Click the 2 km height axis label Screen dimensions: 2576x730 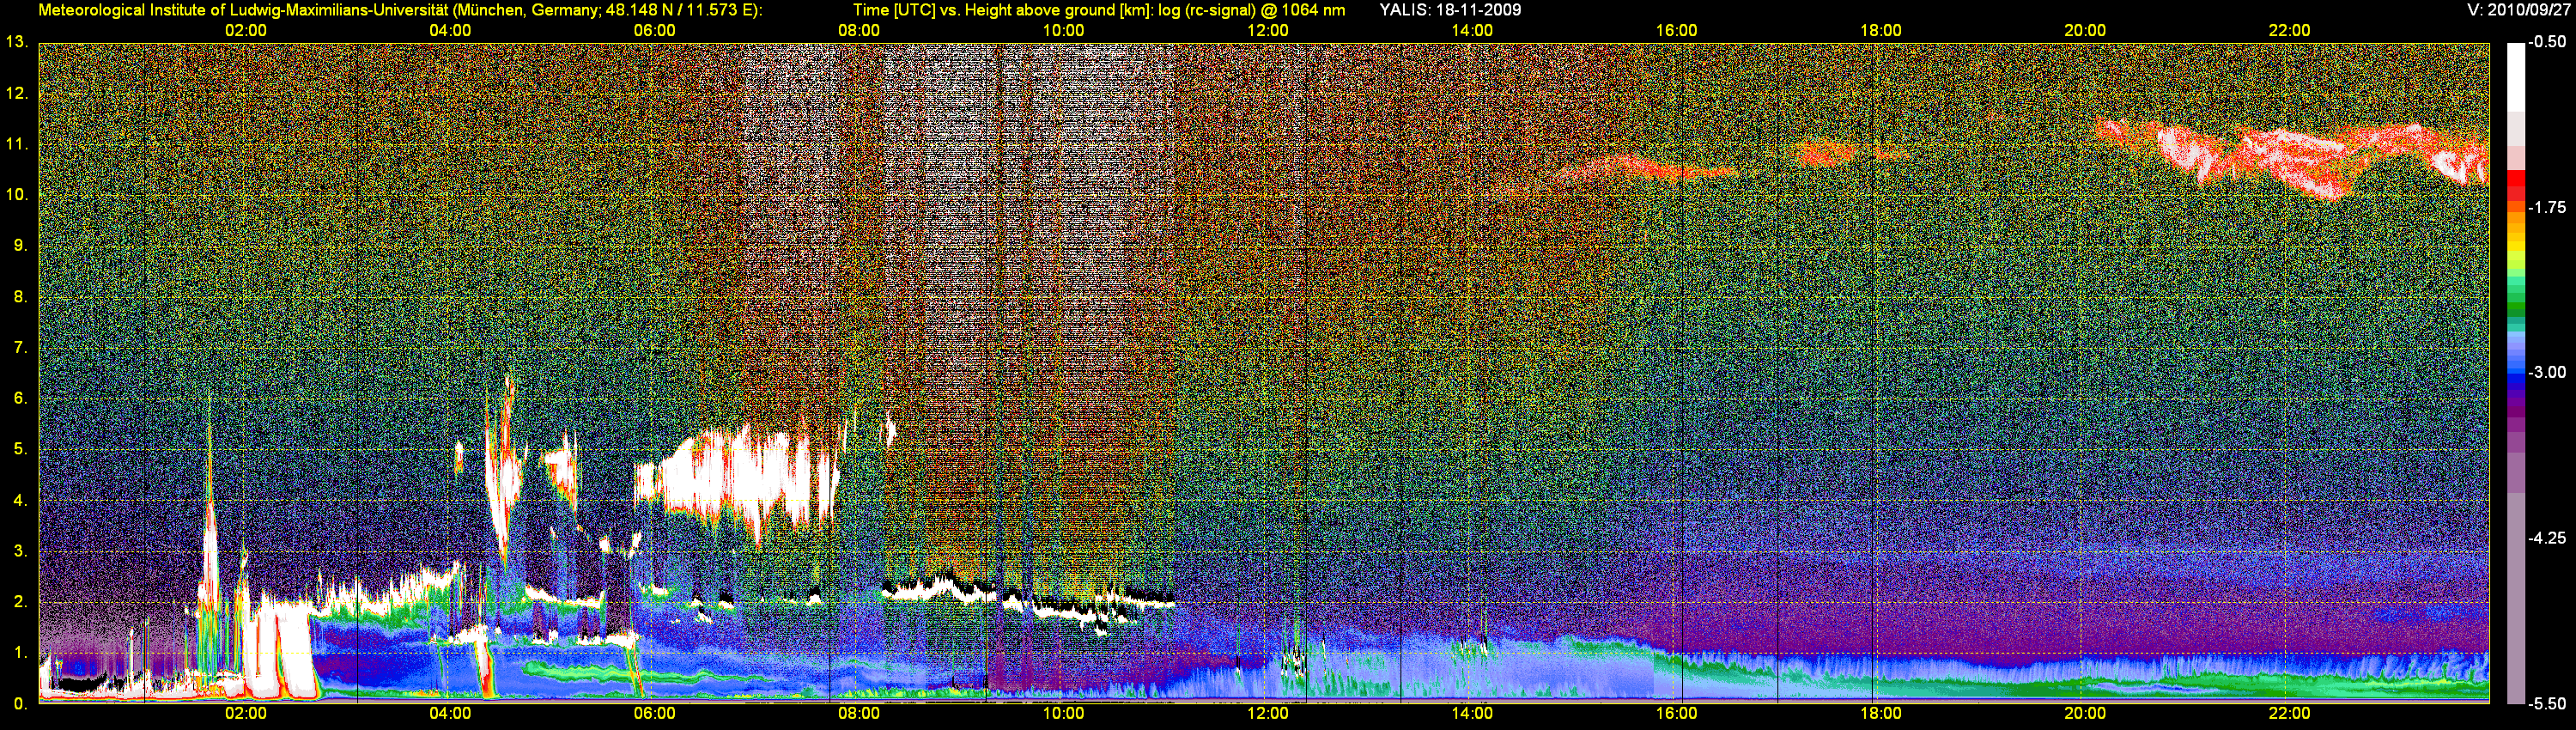[x=20, y=601]
